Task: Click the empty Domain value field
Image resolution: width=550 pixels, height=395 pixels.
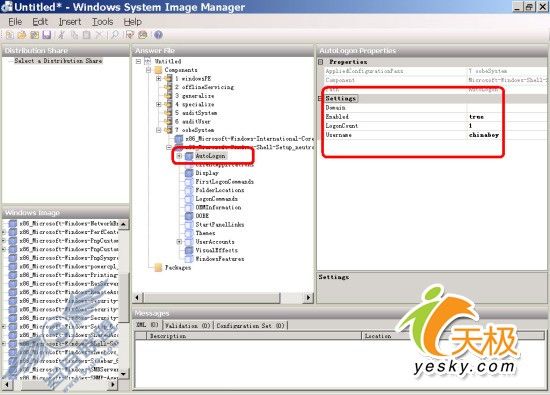Action: point(507,107)
